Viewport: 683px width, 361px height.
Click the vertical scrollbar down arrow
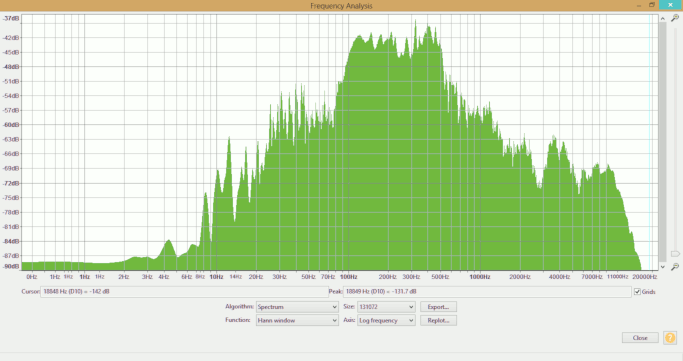pyautogui.click(x=663, y=267)
